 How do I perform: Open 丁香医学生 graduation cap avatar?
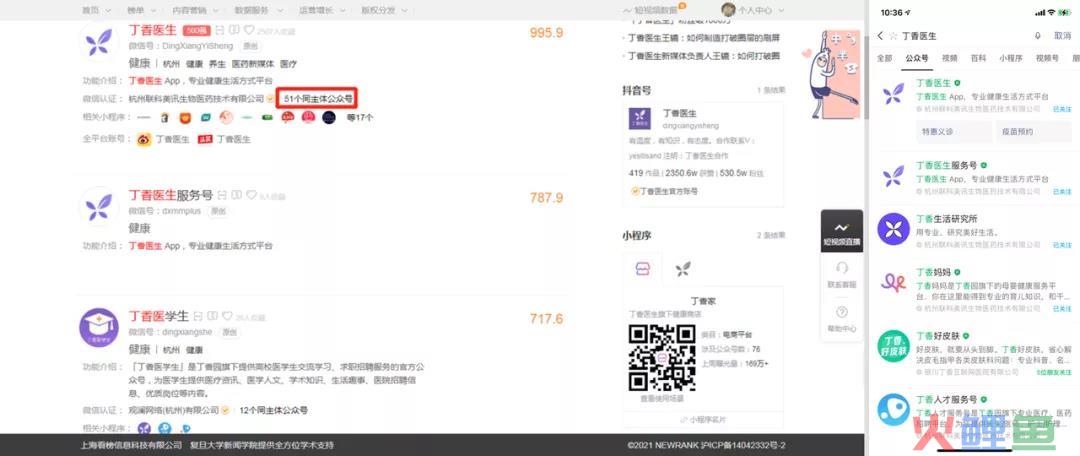(x=99, y=328)
